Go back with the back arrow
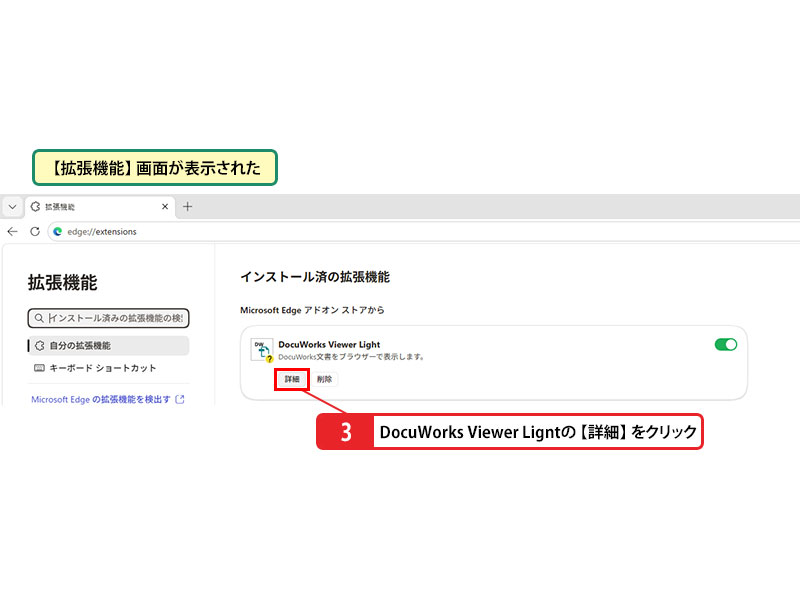 point(13,232)
